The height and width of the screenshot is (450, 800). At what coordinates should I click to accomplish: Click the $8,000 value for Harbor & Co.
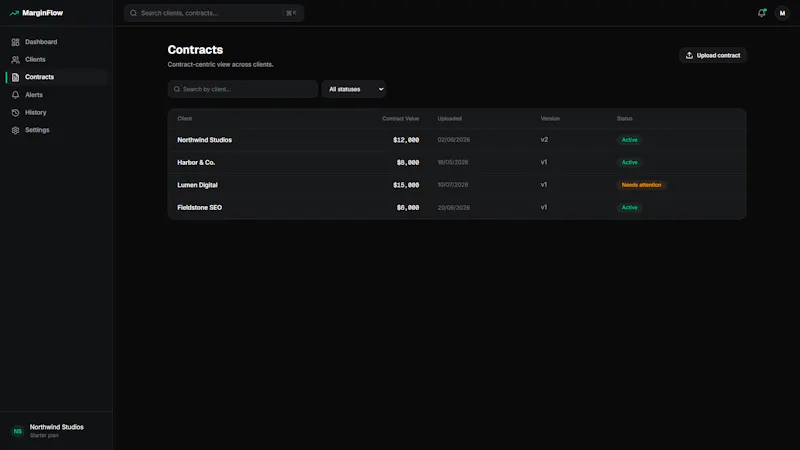click(408, 162)
